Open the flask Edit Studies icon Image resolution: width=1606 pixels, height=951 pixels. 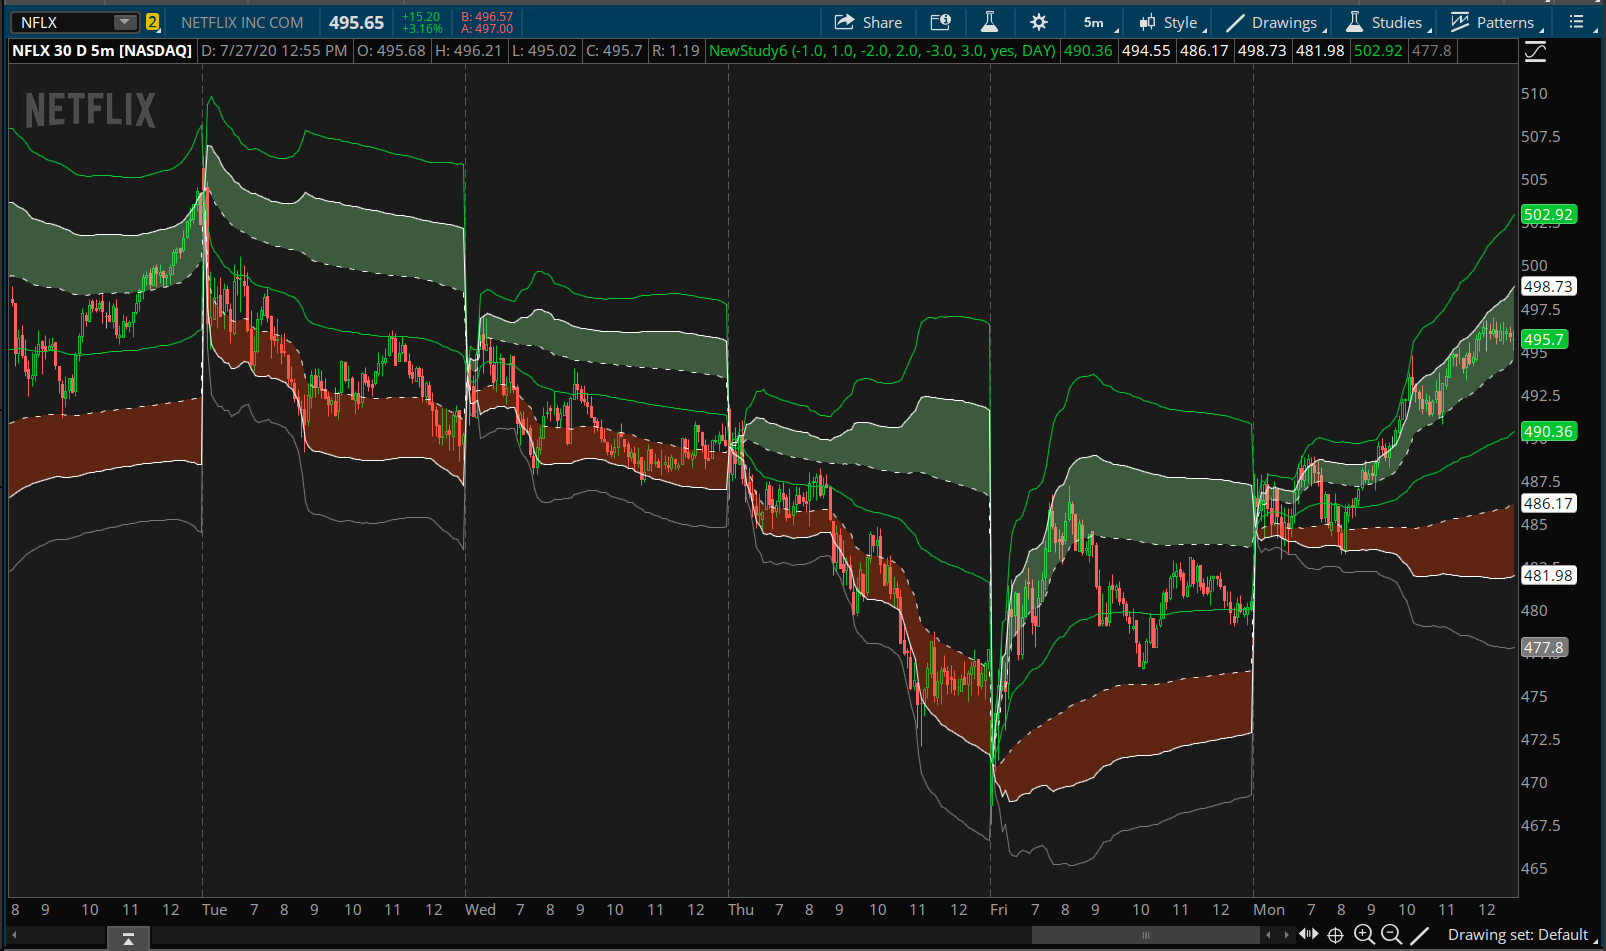pos(989,22)
